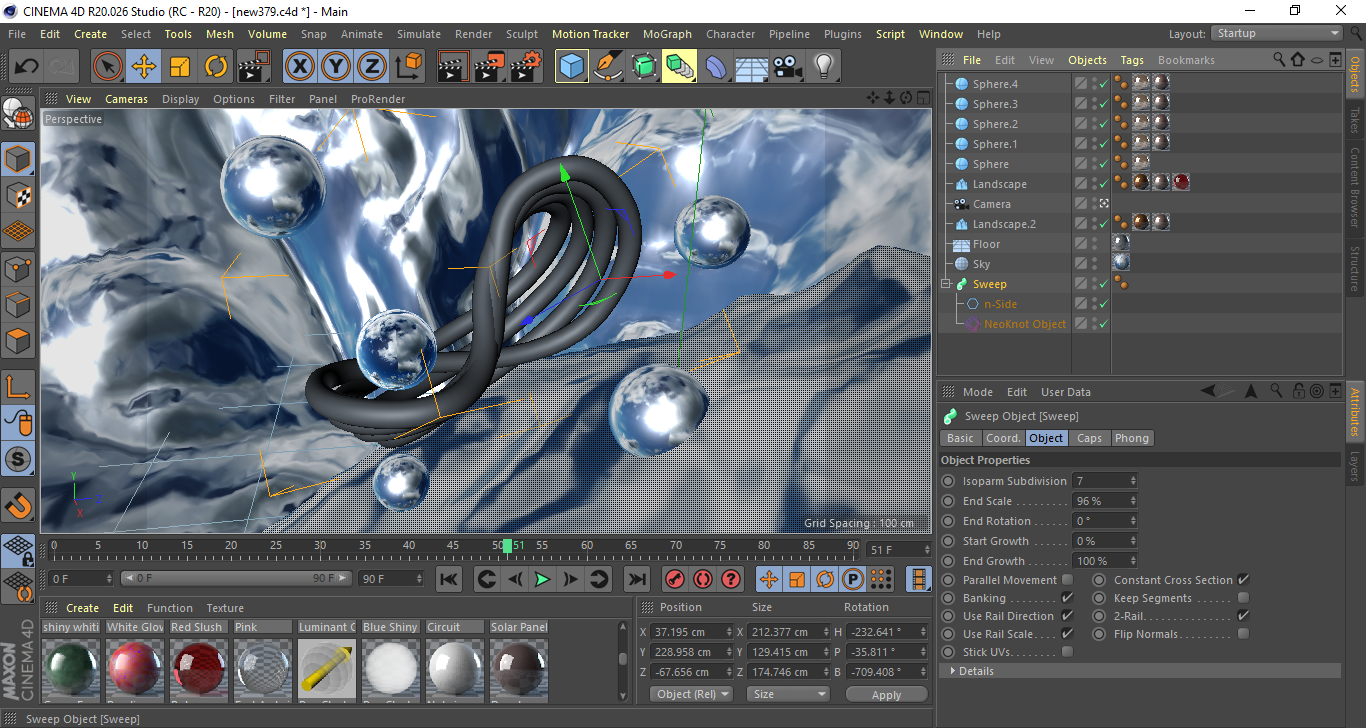Image resolution: width=1366 pixels, height=728 pixels.
Task: Enable Flip Normals checkbox
Action: 1243,634
